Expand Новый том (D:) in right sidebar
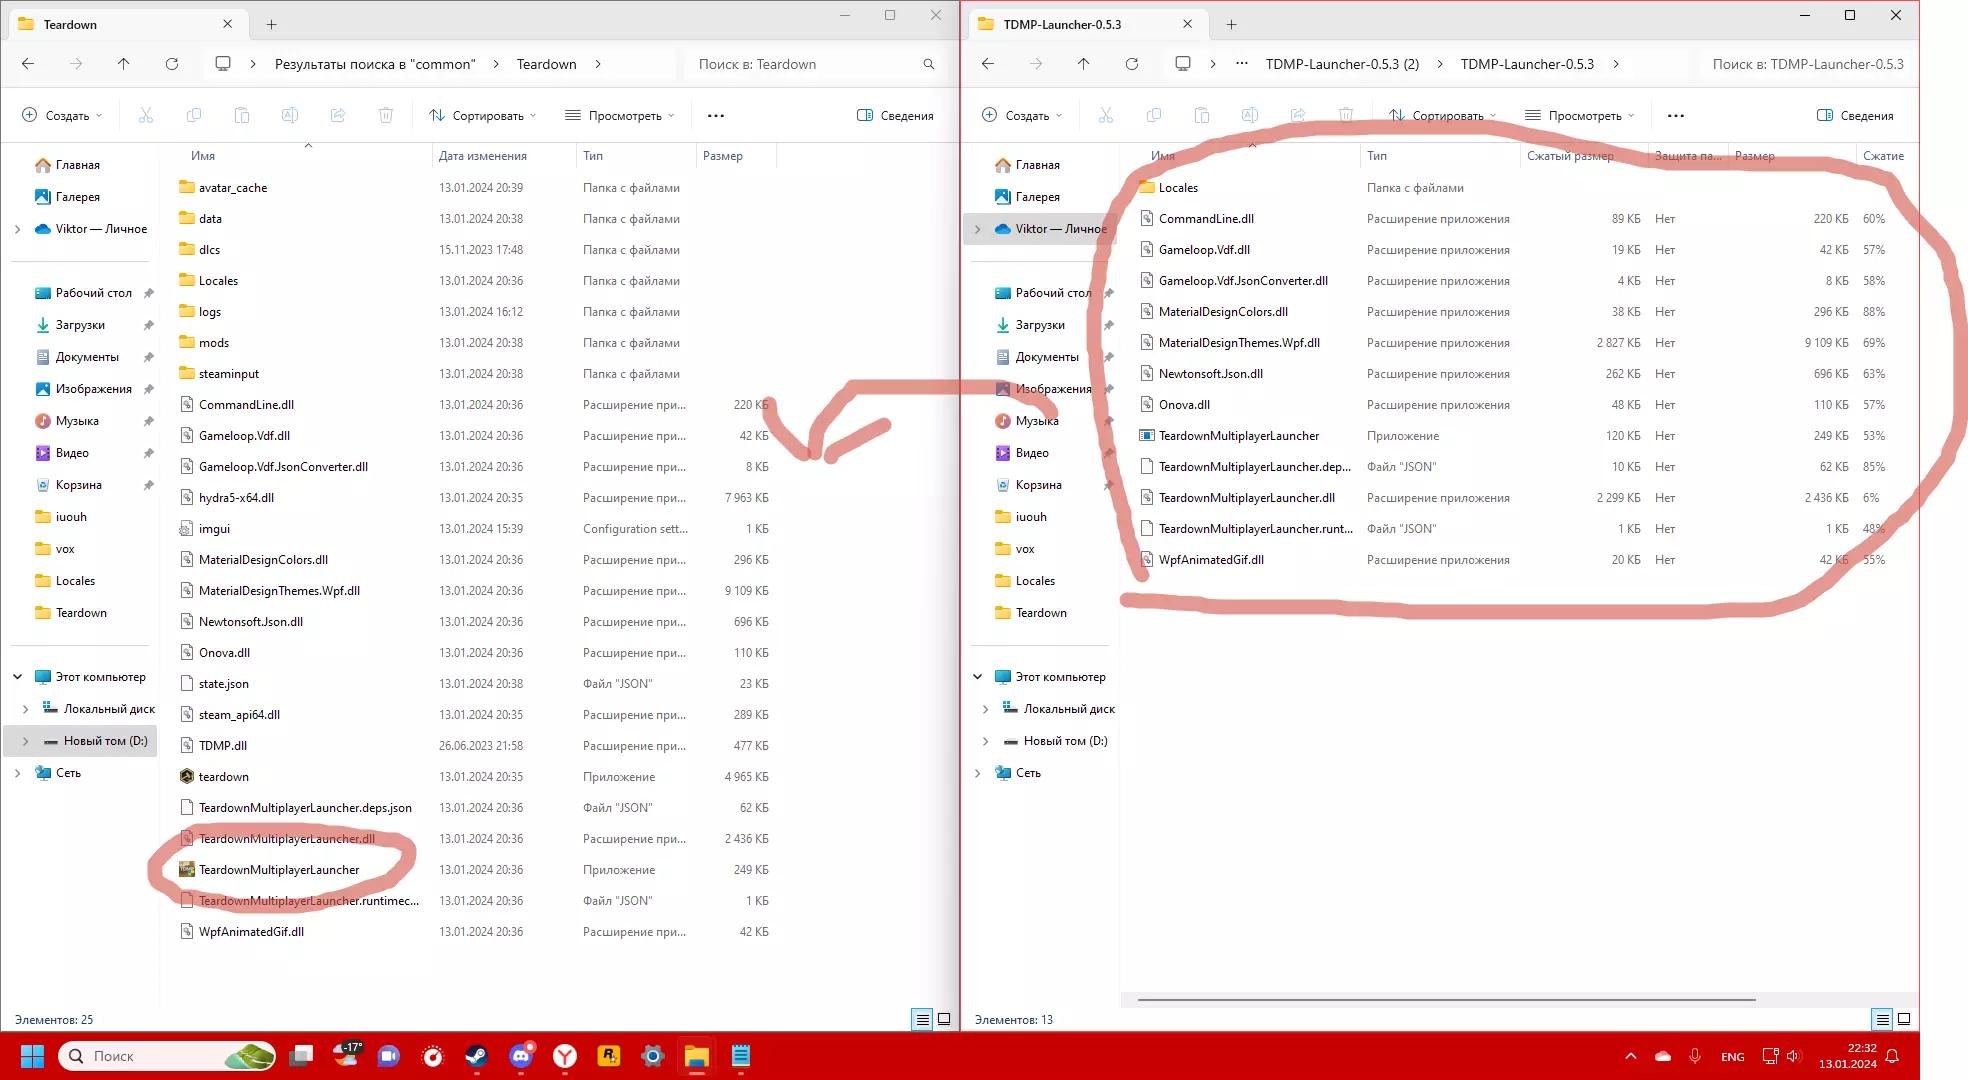 pos(985,741)
